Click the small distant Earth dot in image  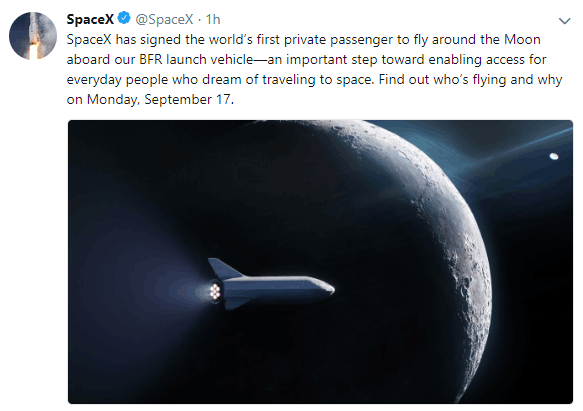(554, 156)
